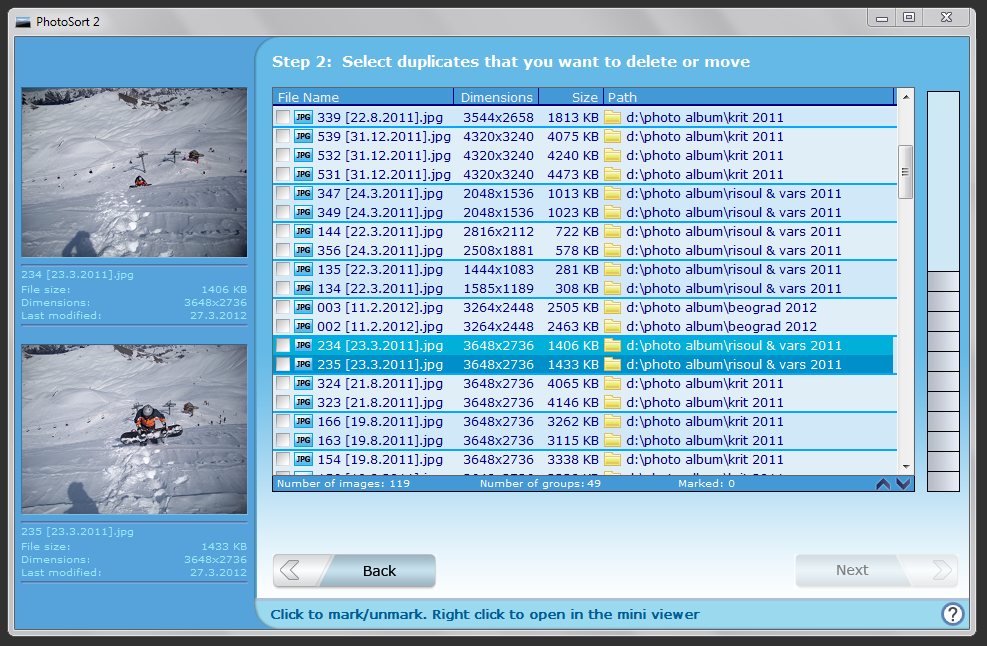This screenshot has height=646, width=987.
Task: Click folder icon in 349 [24.3.2011].jpg row
Action: point(612,212)
